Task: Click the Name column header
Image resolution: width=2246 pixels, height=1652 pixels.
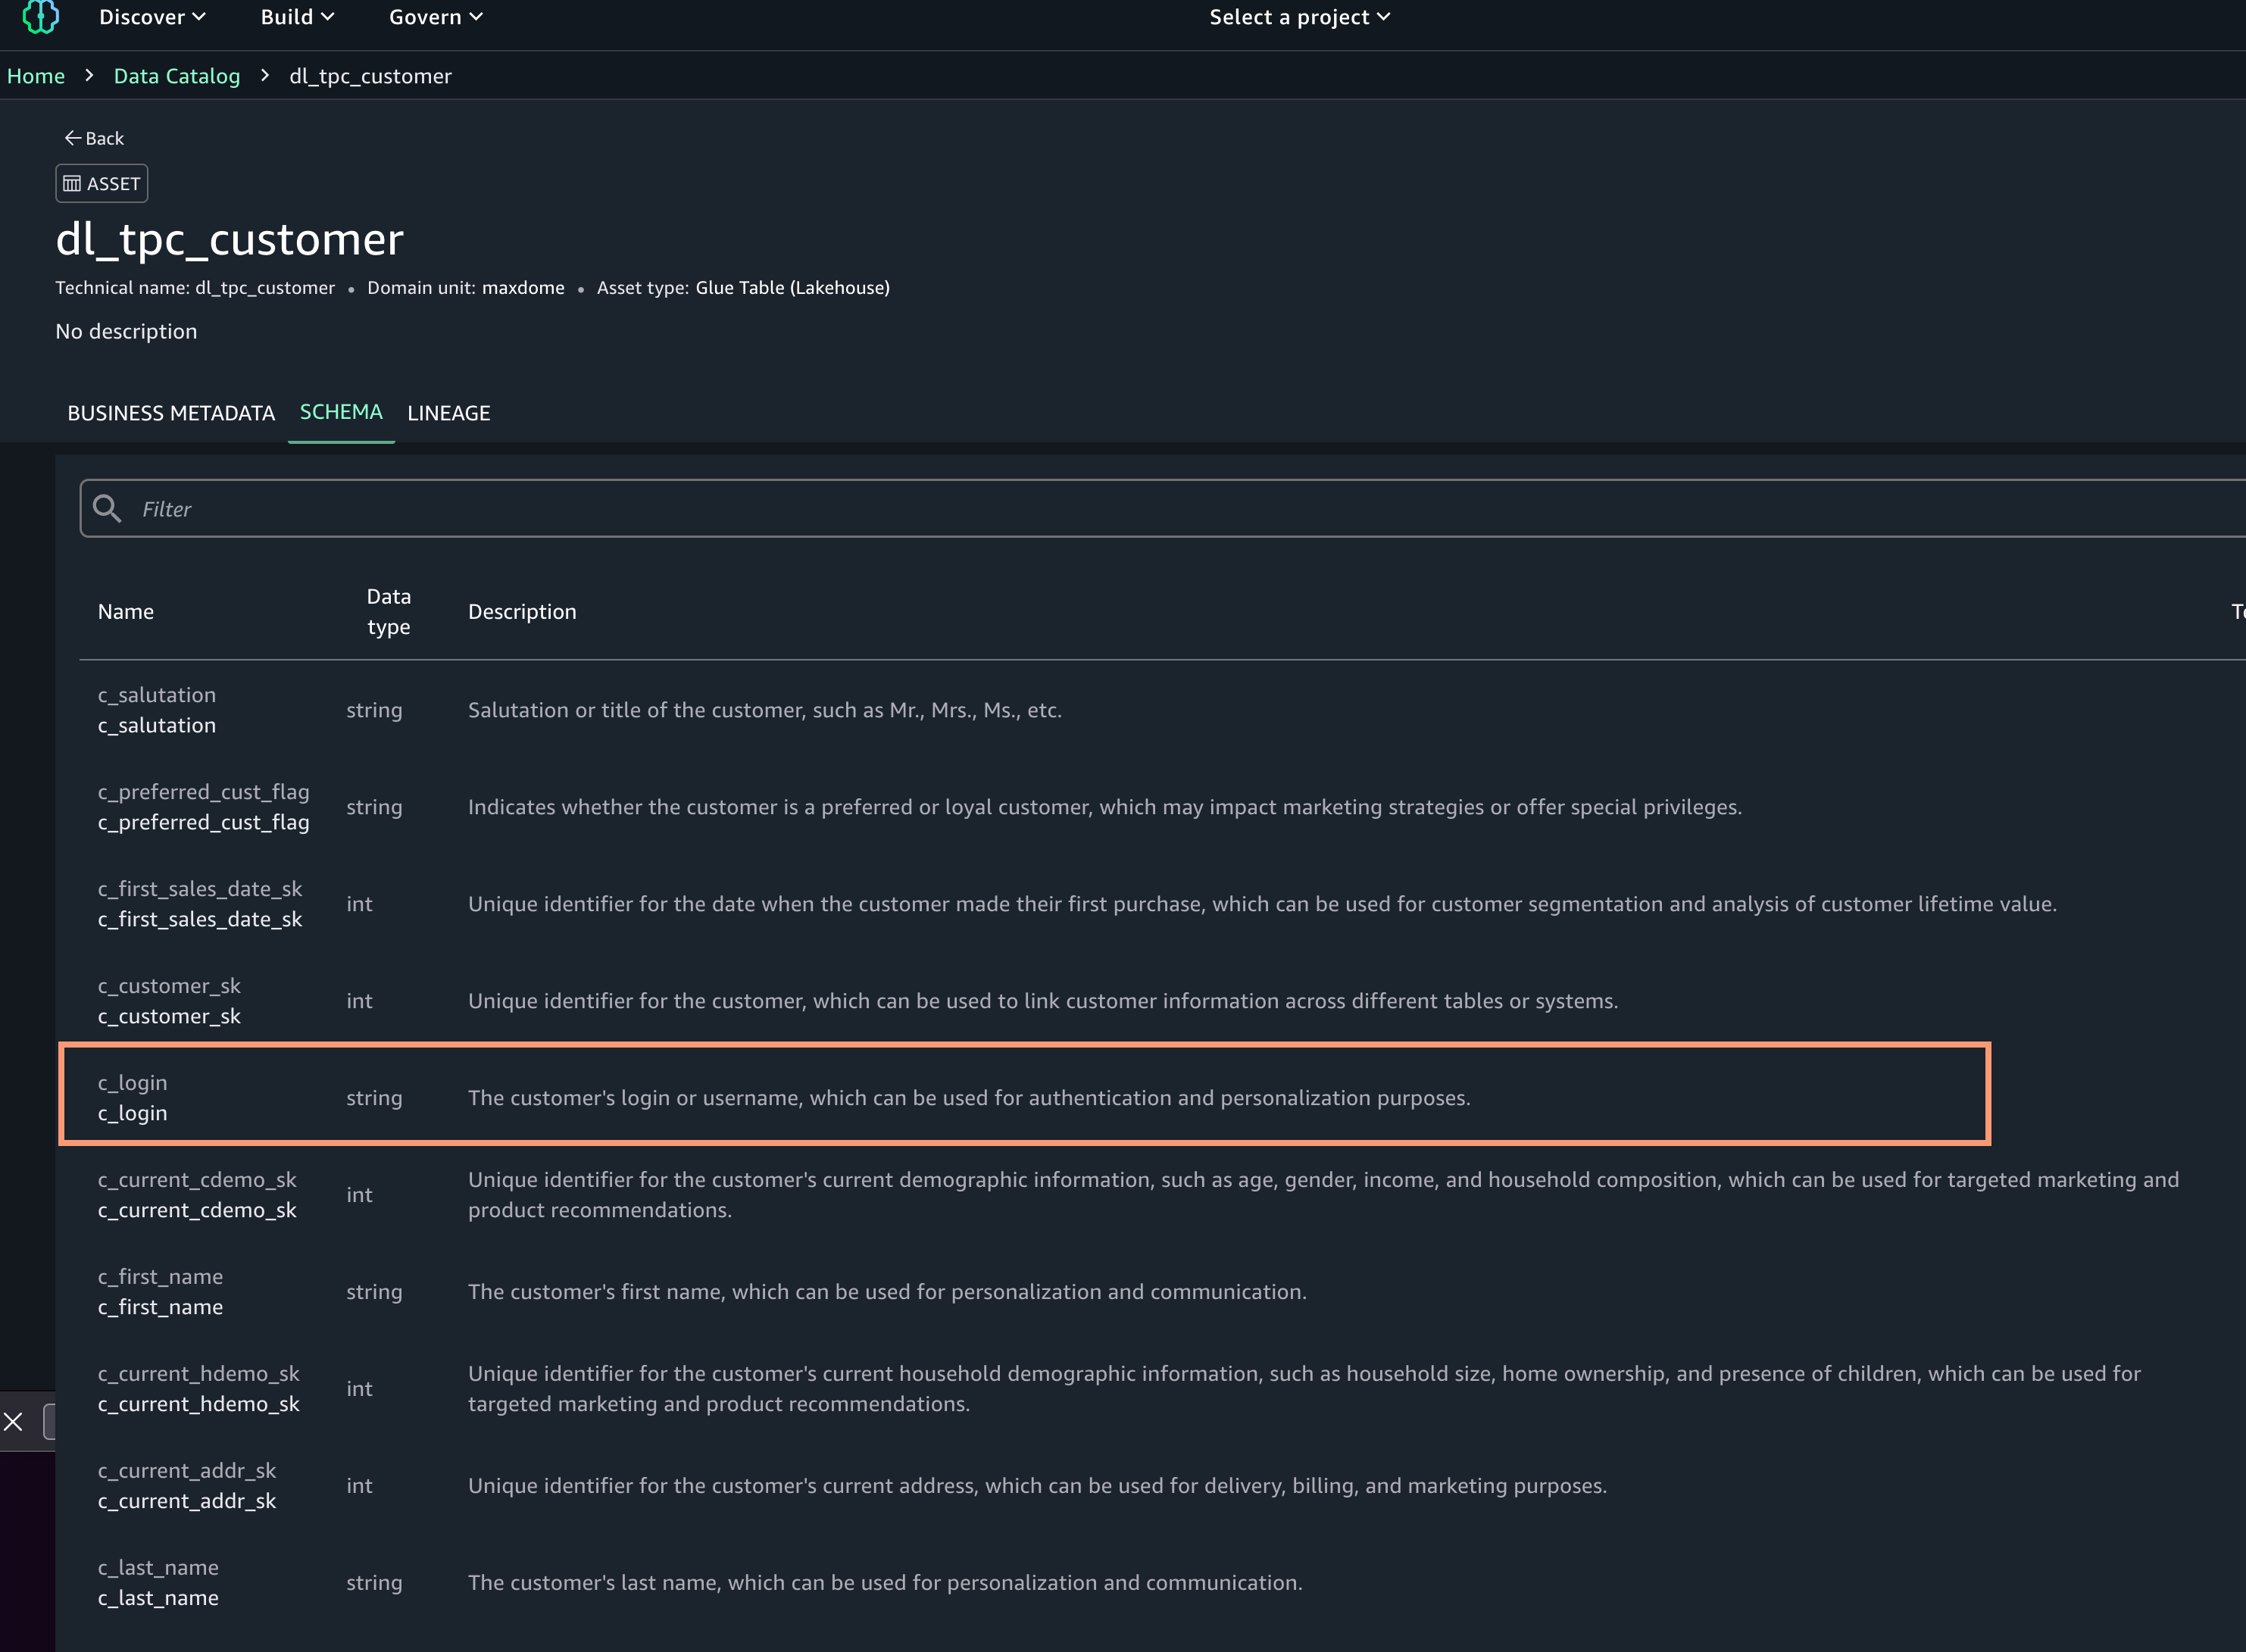Action: [126, 612]
